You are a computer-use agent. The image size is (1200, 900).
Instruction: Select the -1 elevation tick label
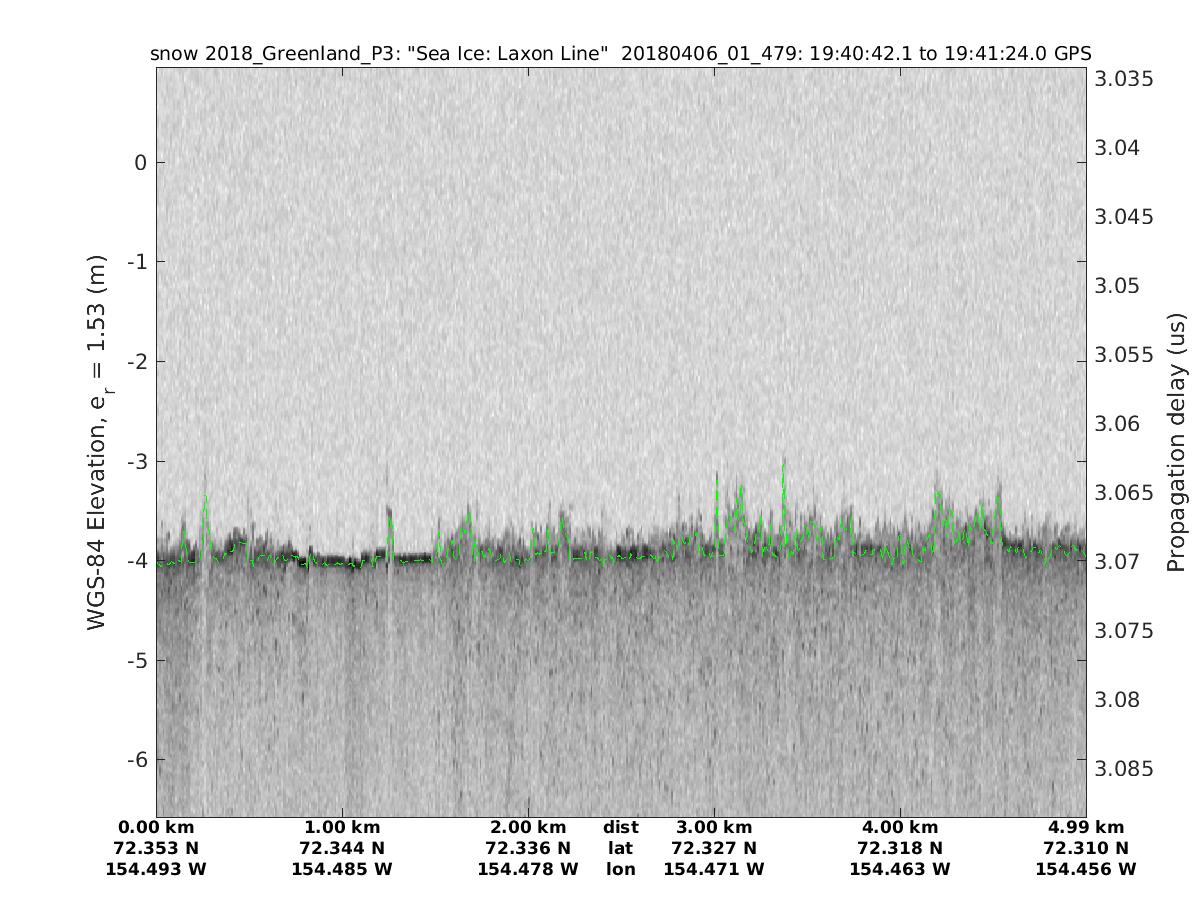[x=136, y=262]
